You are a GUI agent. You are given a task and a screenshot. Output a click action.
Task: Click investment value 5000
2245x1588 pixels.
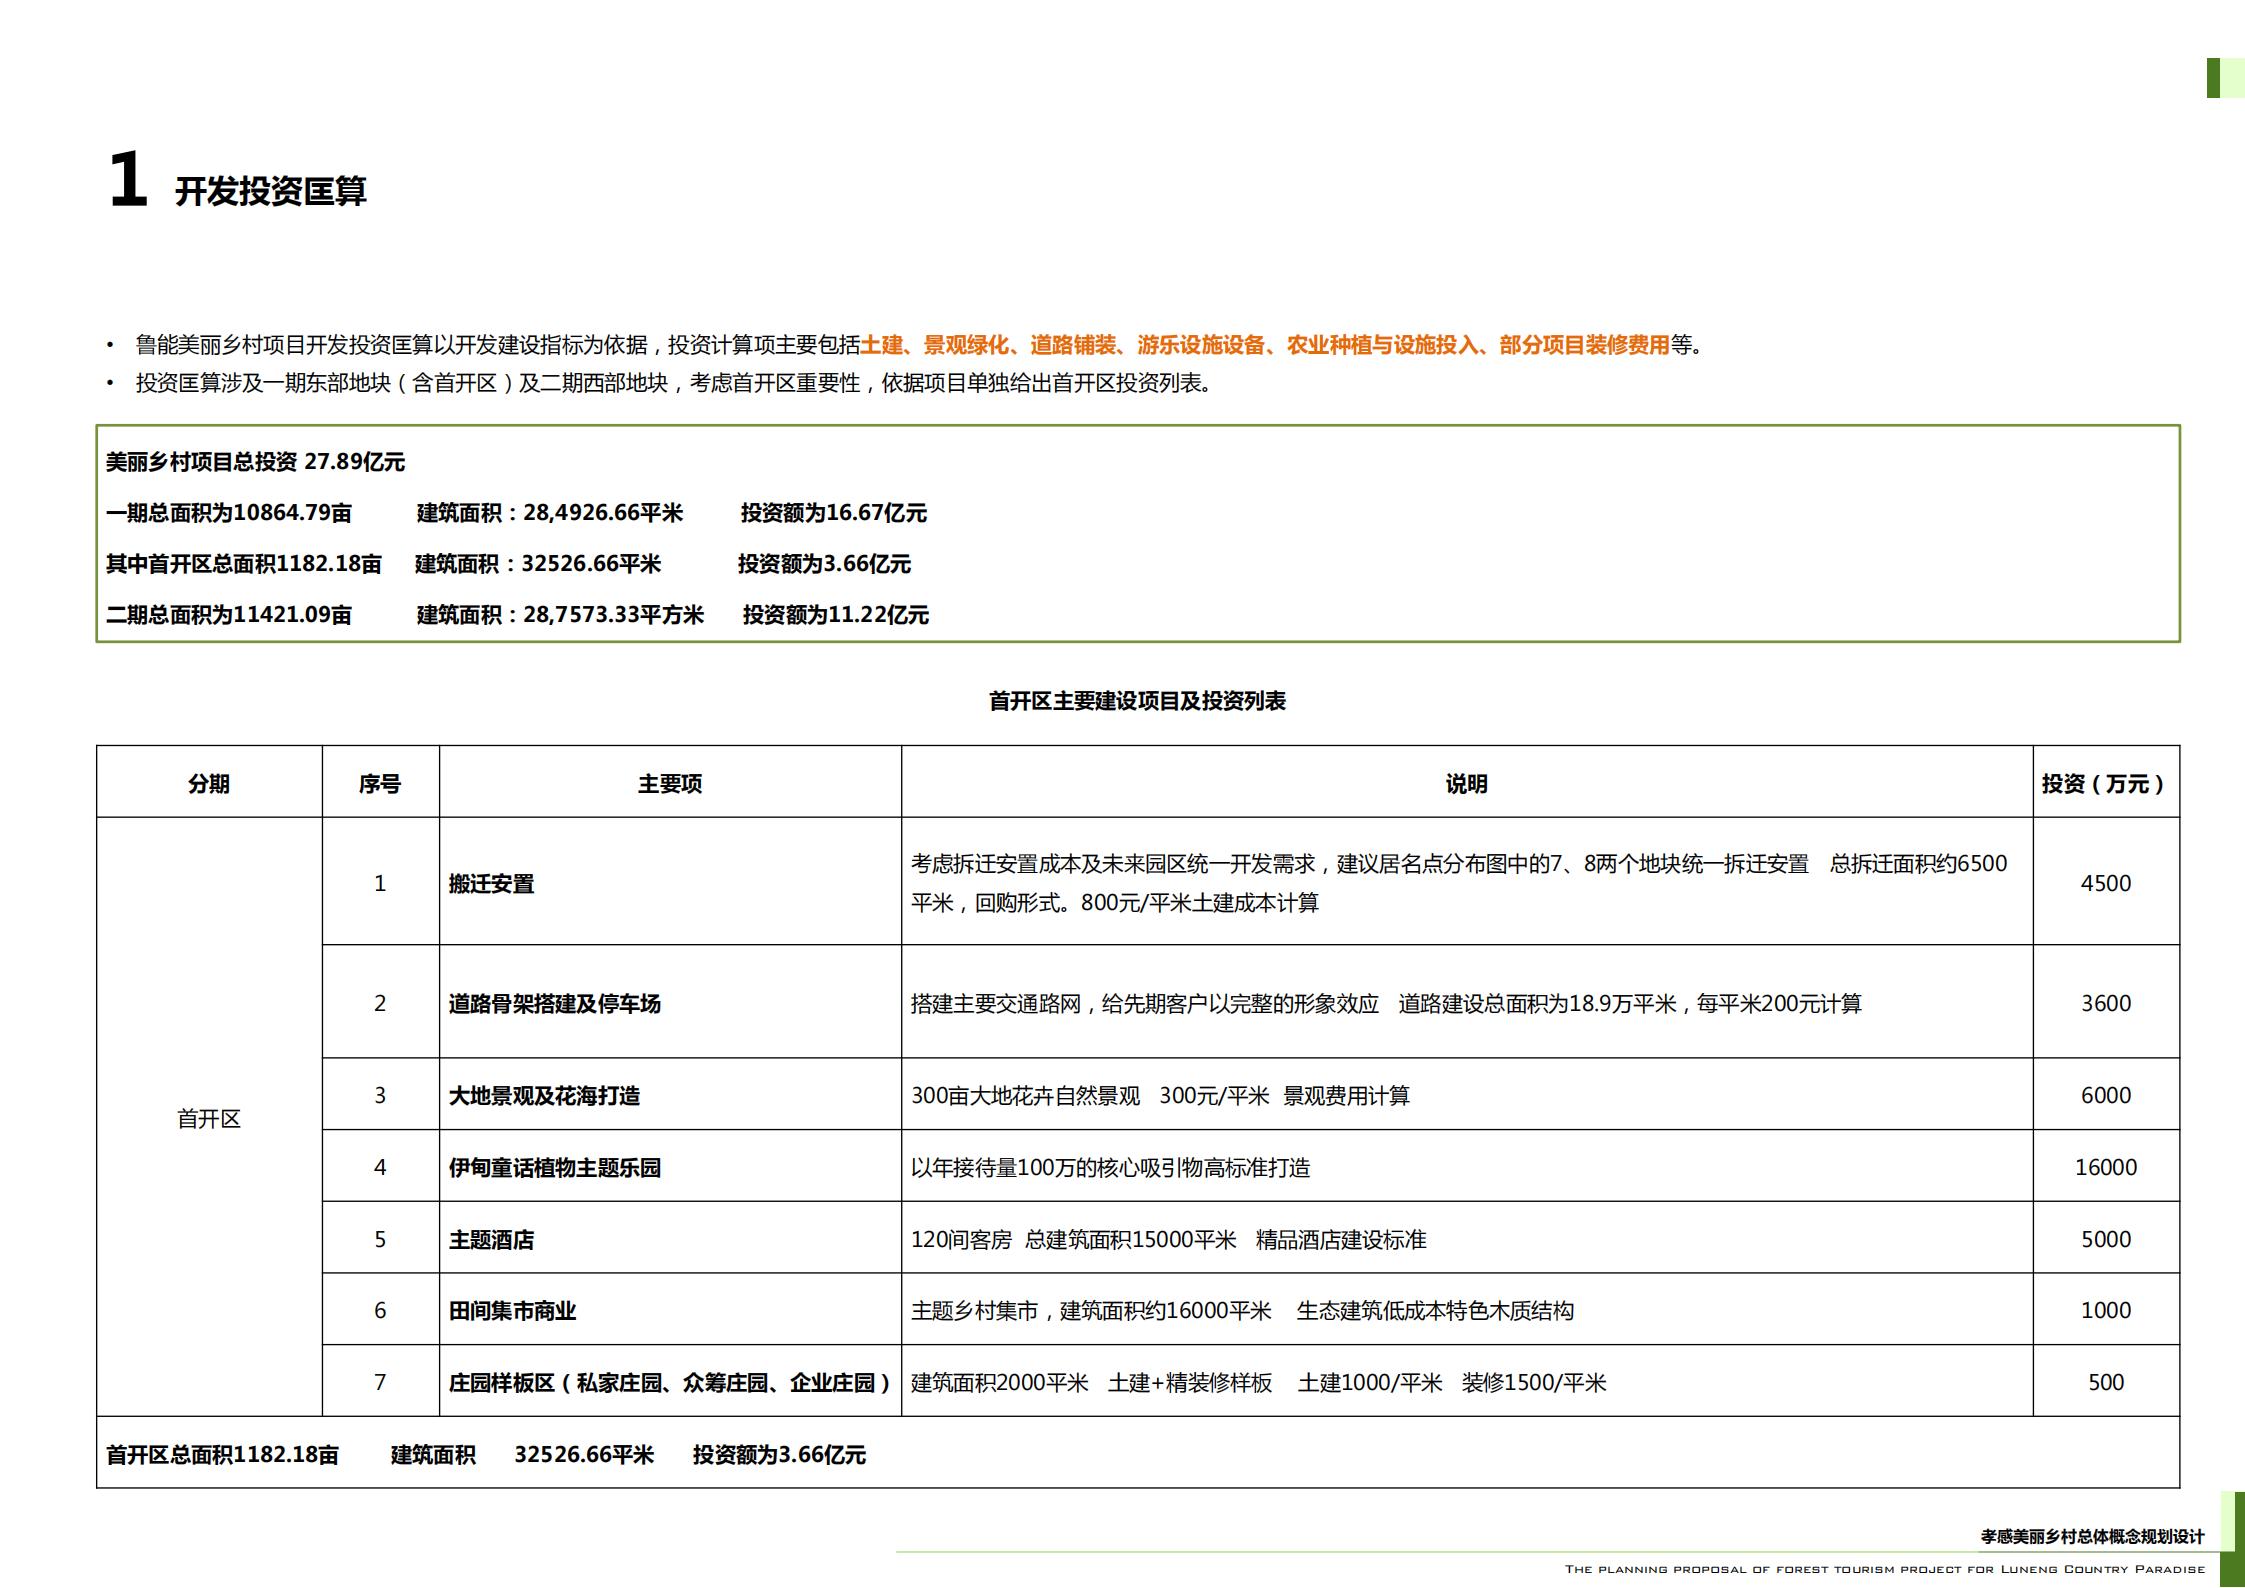pos(2105,1239)
